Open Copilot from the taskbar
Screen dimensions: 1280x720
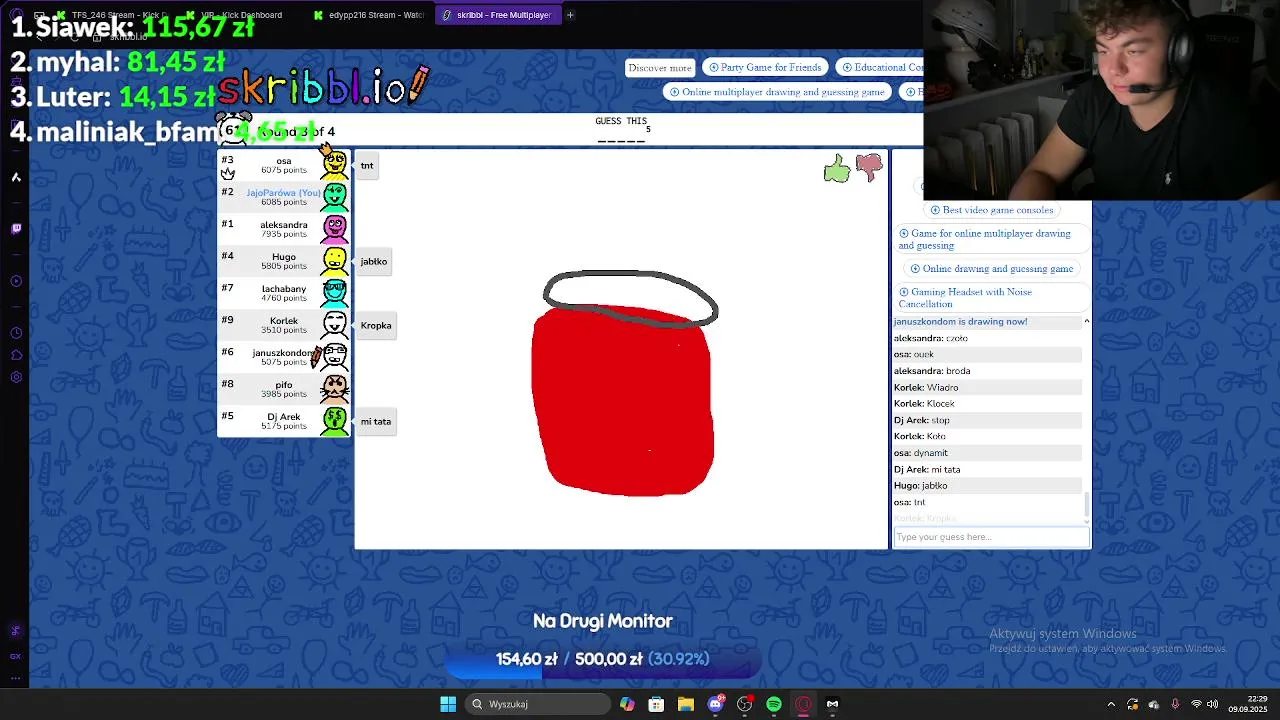(x=627, y=704)
